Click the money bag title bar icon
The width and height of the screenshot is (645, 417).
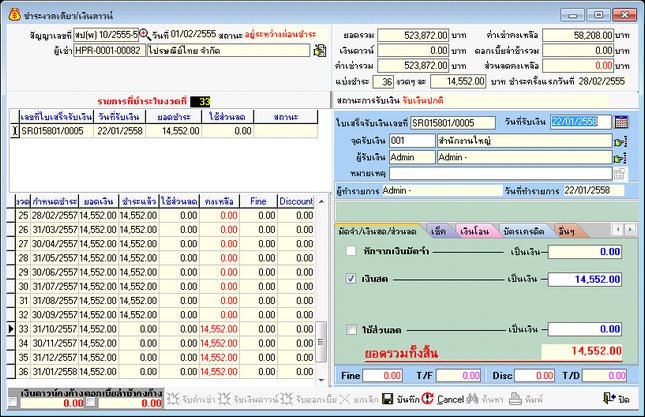[15, 15]
